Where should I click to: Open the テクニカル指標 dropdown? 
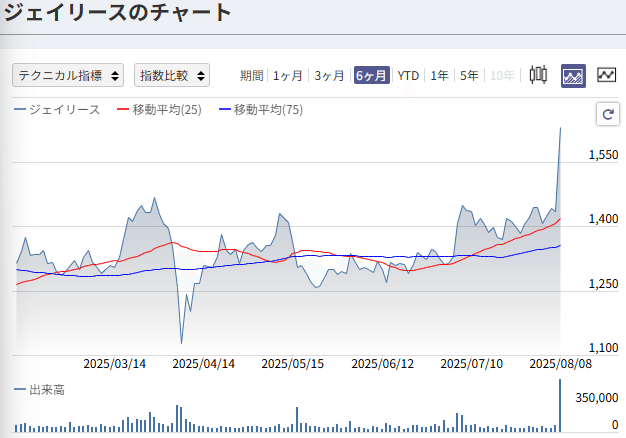click(x=68, y=75)
